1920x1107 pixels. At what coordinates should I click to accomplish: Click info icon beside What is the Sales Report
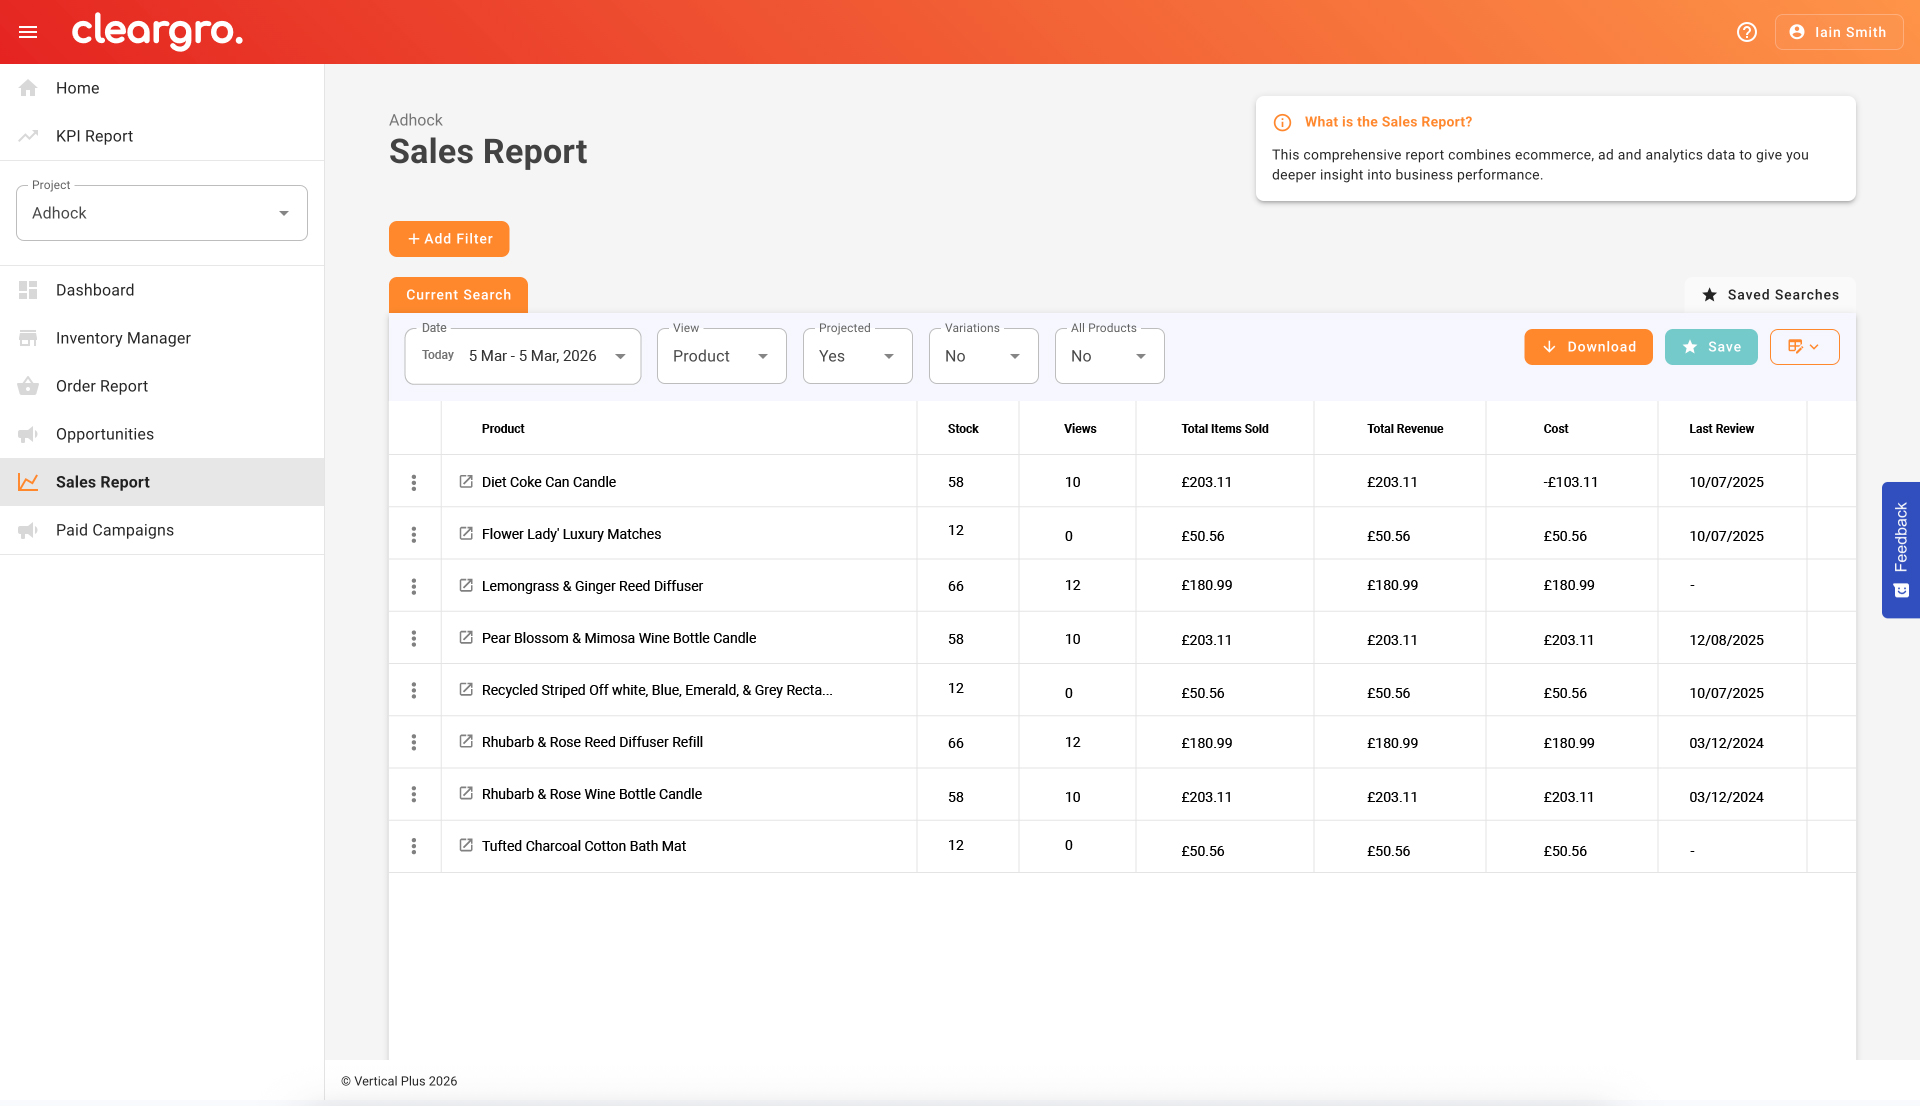(x=1282, y=123)
